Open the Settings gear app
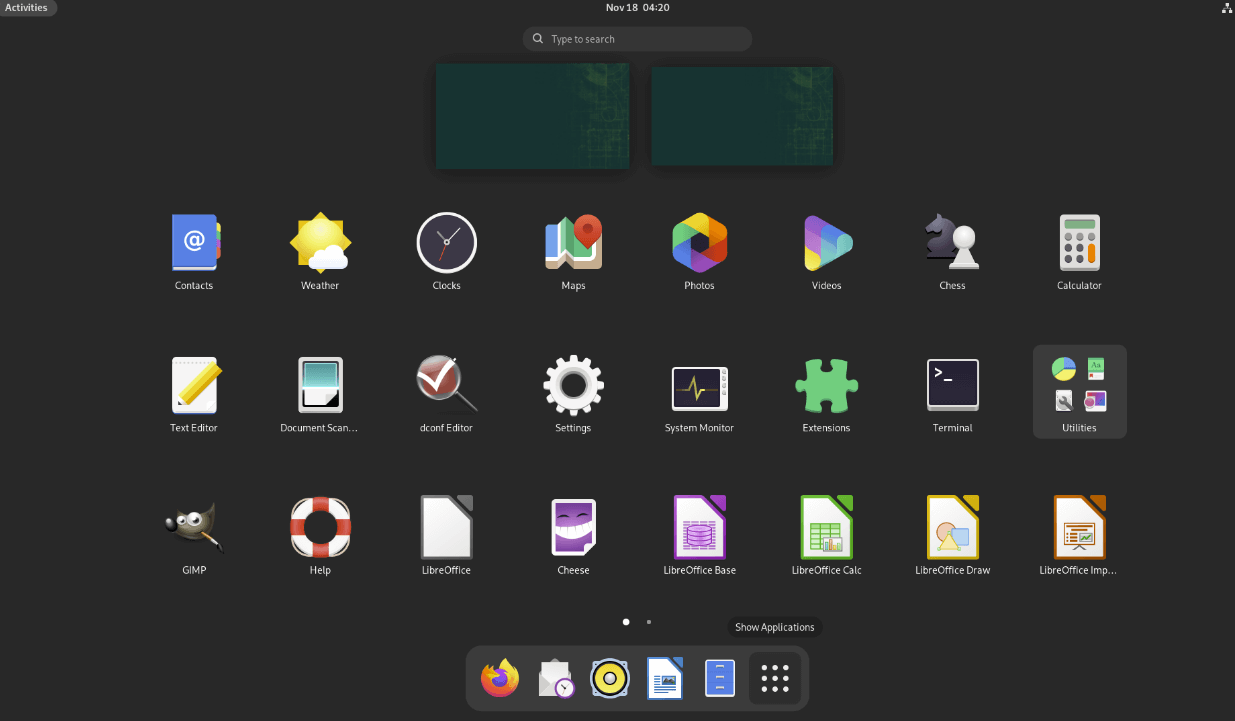This screenshot has height=721, width=1235. coord(573,385)
